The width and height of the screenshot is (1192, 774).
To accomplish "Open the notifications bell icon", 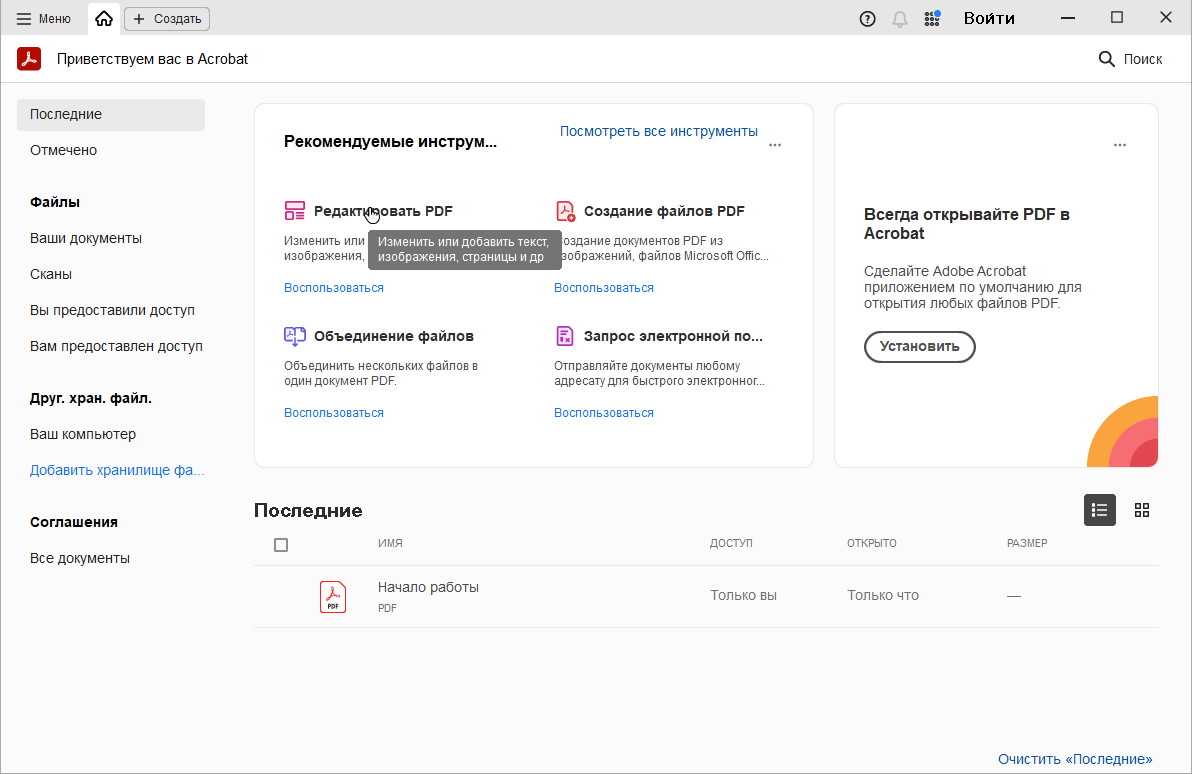I will tap(899, 19).
